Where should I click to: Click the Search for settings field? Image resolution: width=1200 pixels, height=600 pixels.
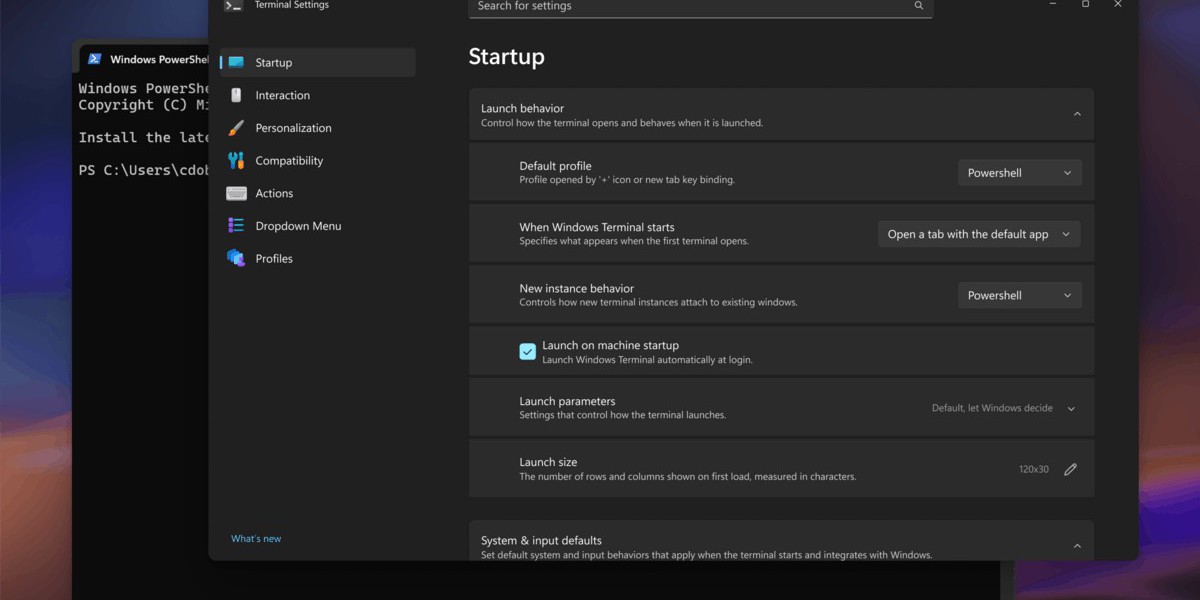point(690,7)
